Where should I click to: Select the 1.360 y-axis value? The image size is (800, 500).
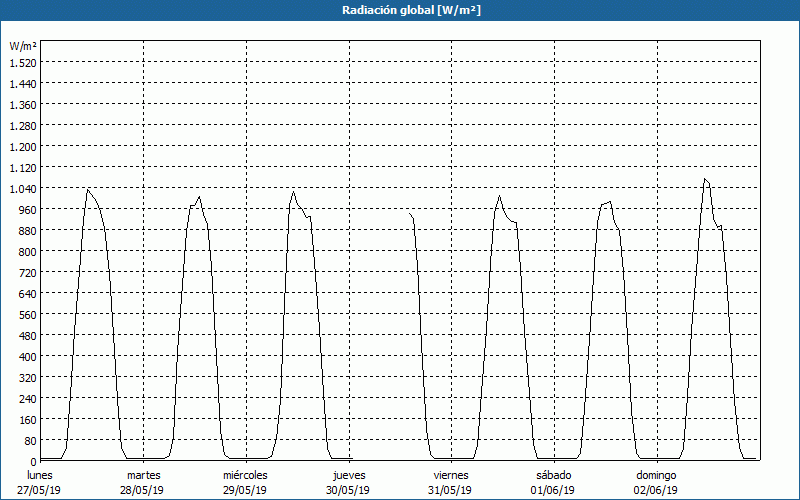[x=23, y=105]
